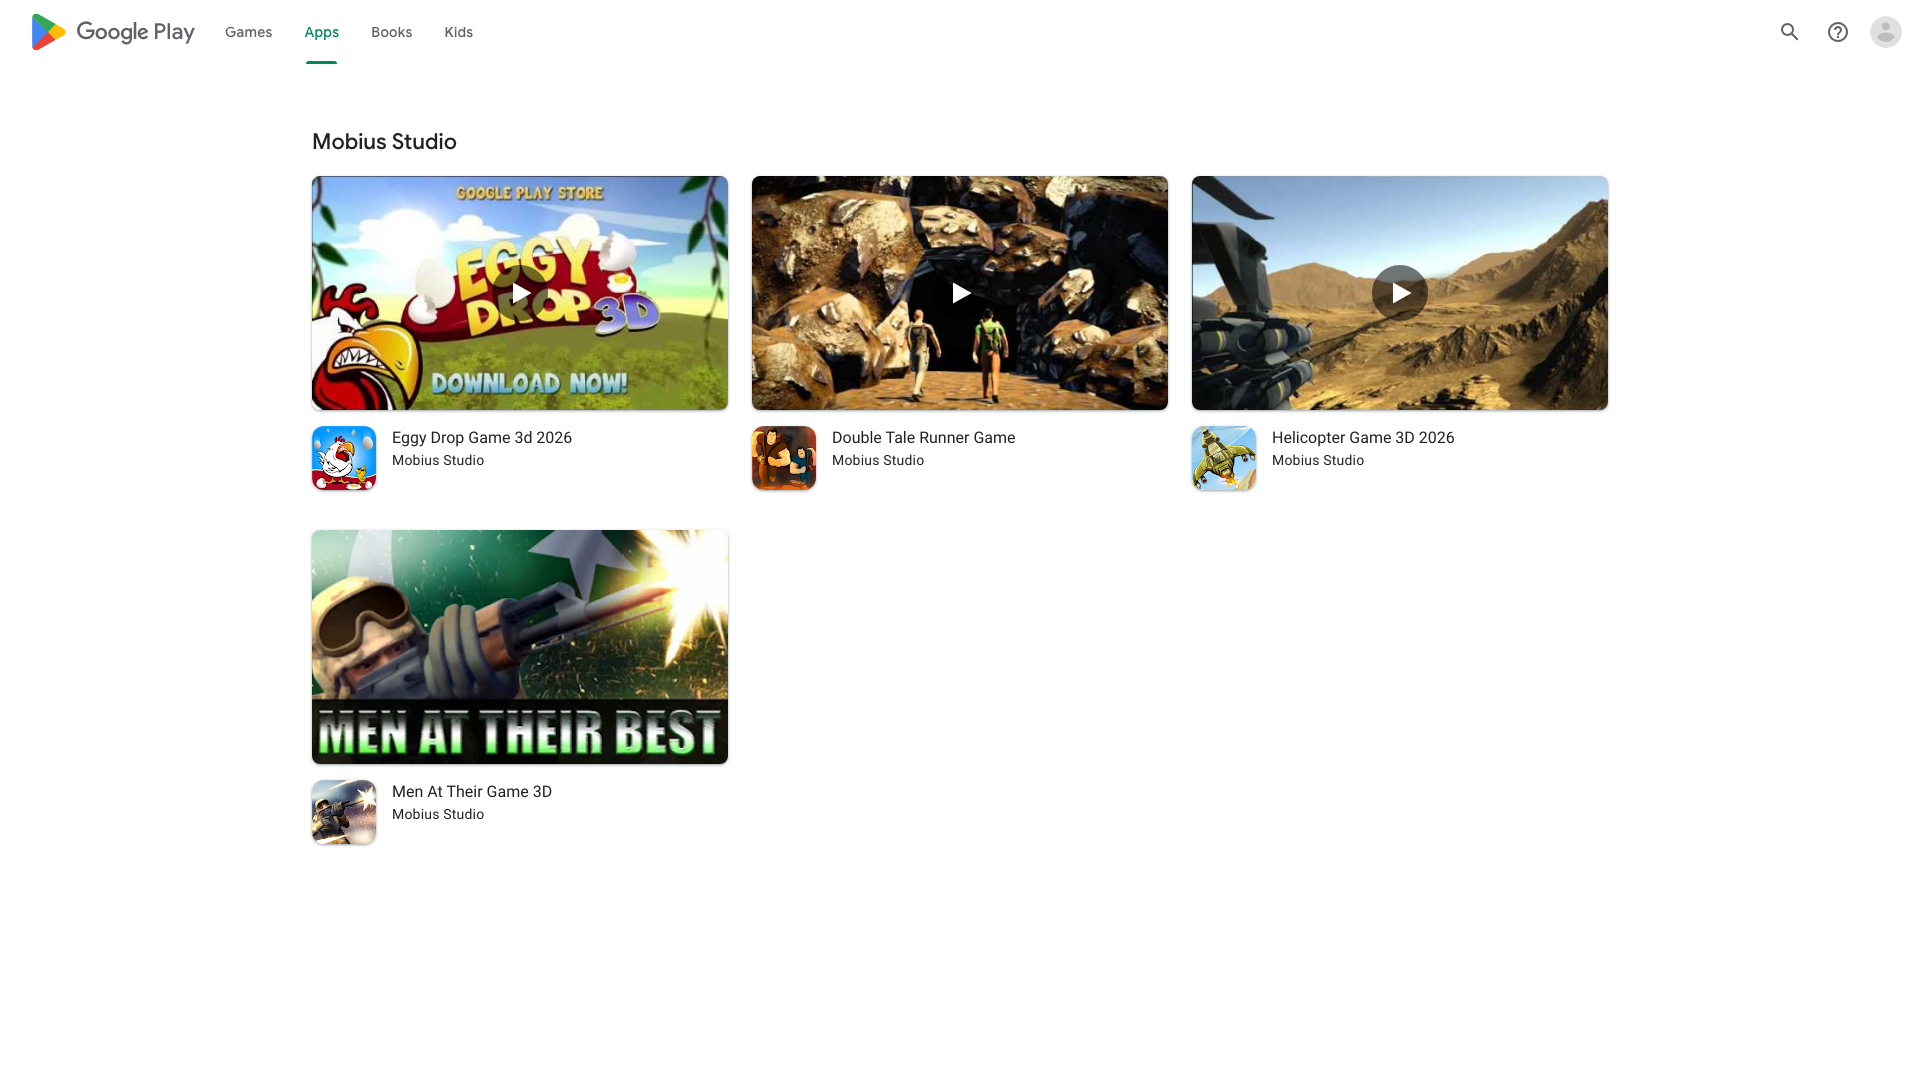Play the Helicopter Game 3D trailer video

click(1400, 293)
